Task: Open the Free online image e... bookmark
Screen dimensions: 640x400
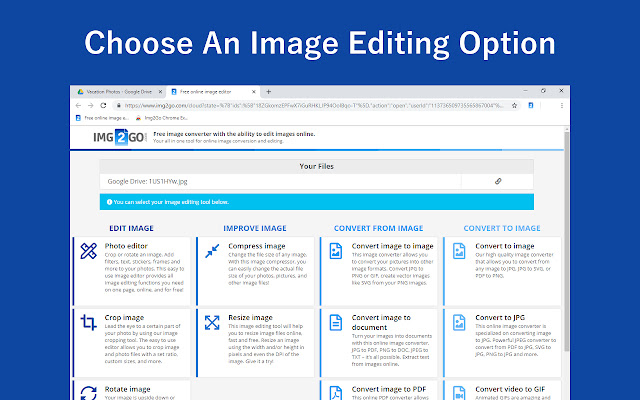Action: point(102,118)
